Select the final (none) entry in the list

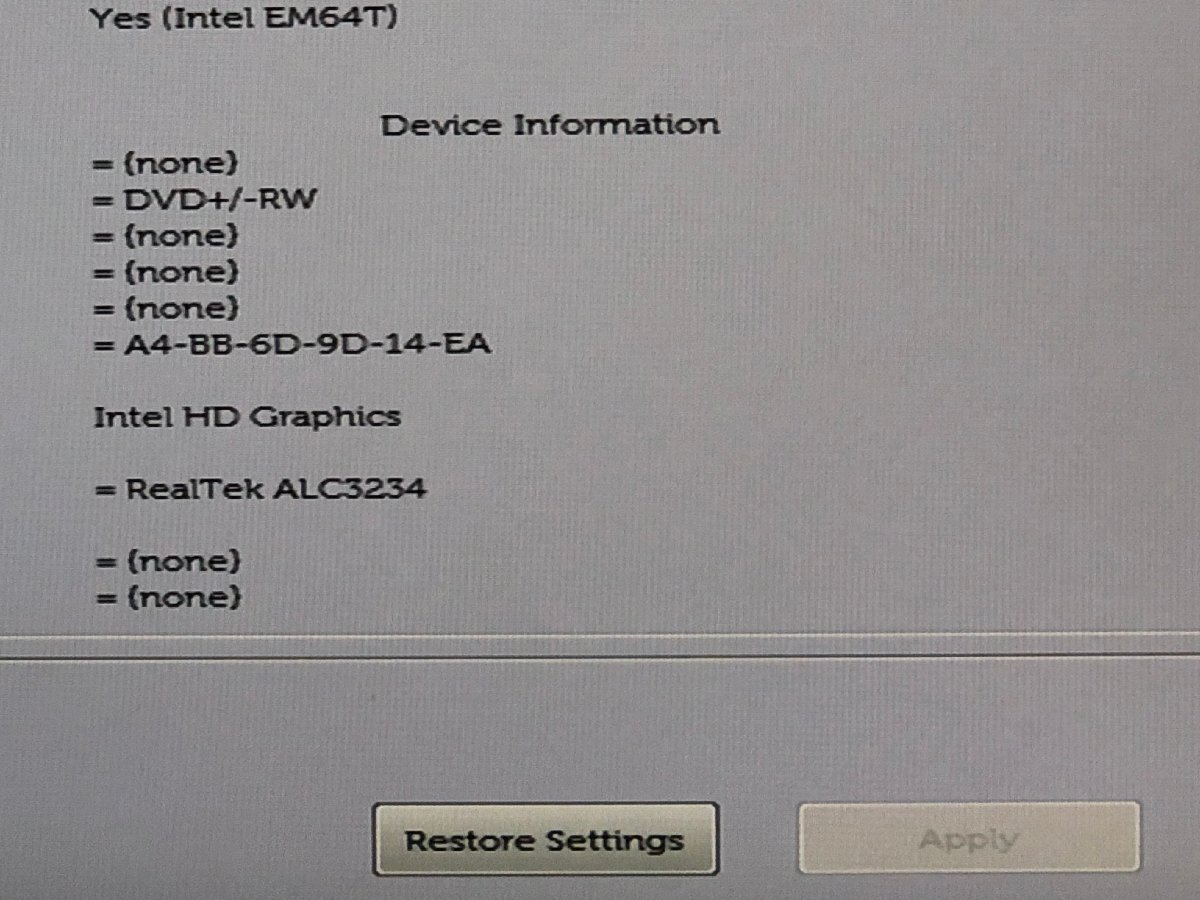(183, 598)
